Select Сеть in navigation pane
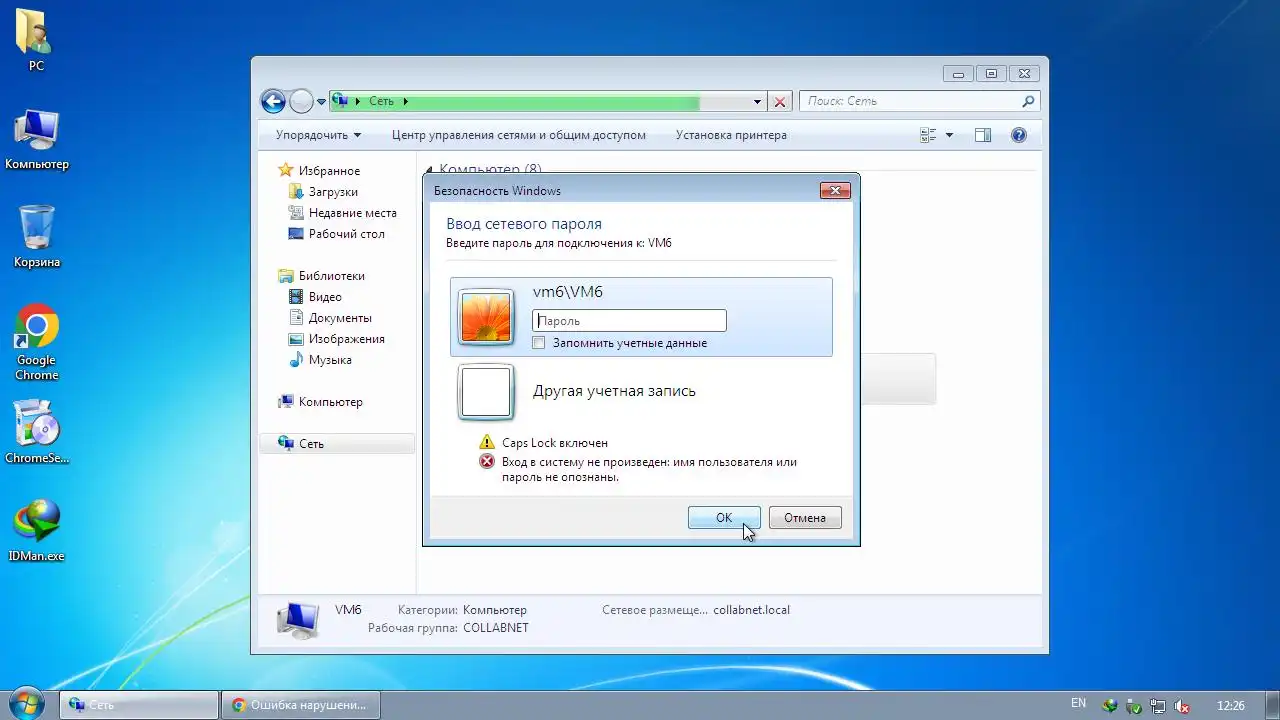The width and height of the screenshot is (1280, 720). coord(337,444)
